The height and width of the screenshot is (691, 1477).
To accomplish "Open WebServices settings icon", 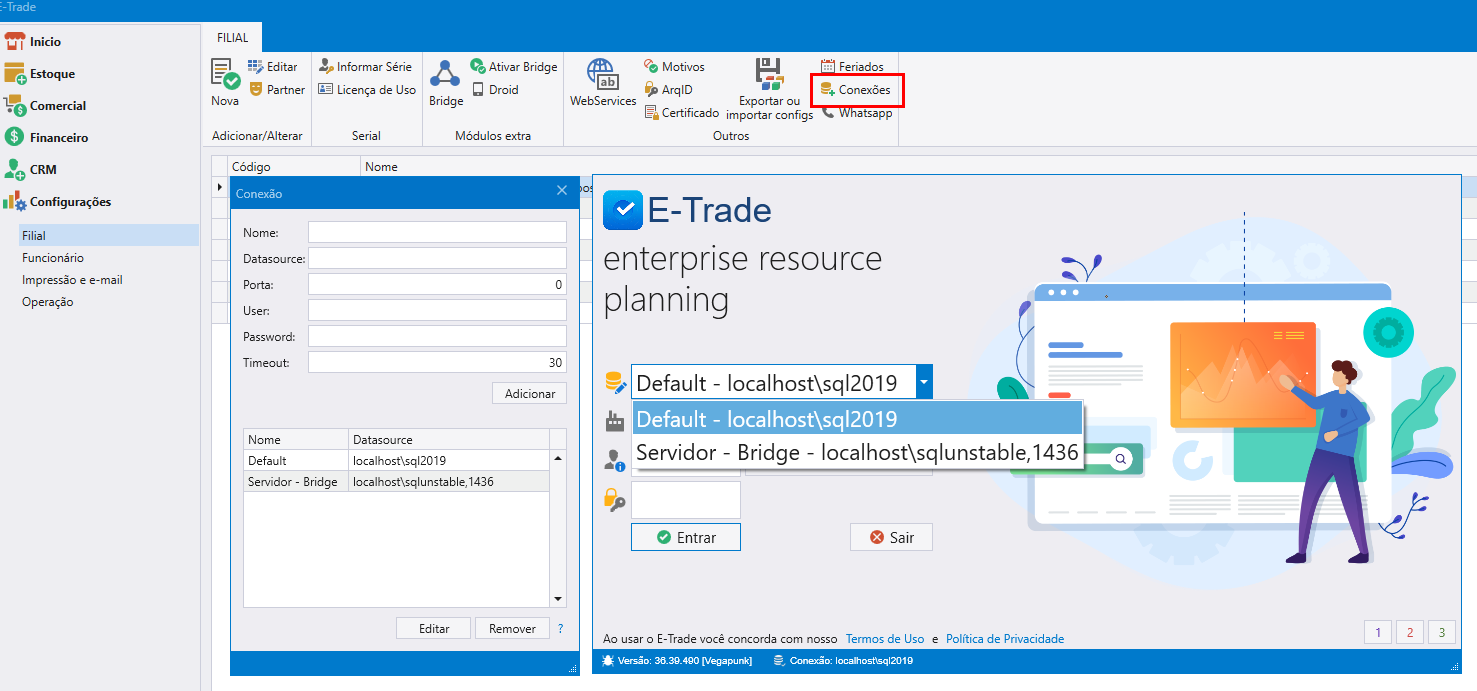I will 602,75.
